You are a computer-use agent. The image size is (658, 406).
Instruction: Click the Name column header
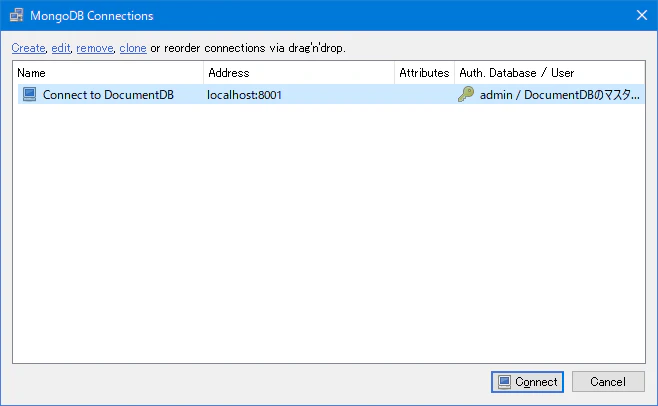point(108,73)
